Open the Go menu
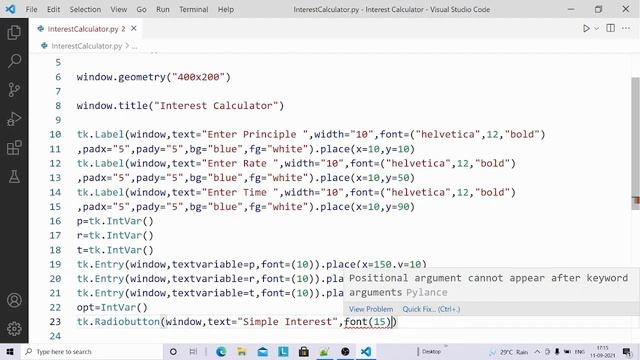Image resolution: width=640 pixels, height=360 pixels. pos(141,9)
